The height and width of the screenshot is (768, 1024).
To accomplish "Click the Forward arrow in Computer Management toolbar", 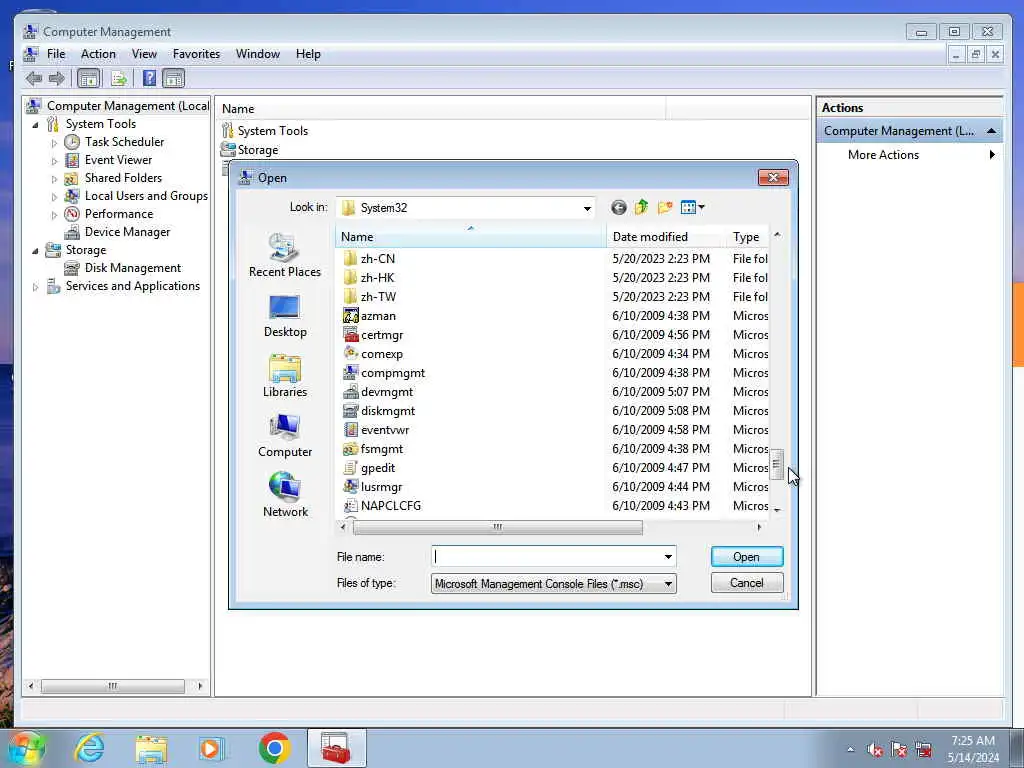I will click(x=57, y=79).
